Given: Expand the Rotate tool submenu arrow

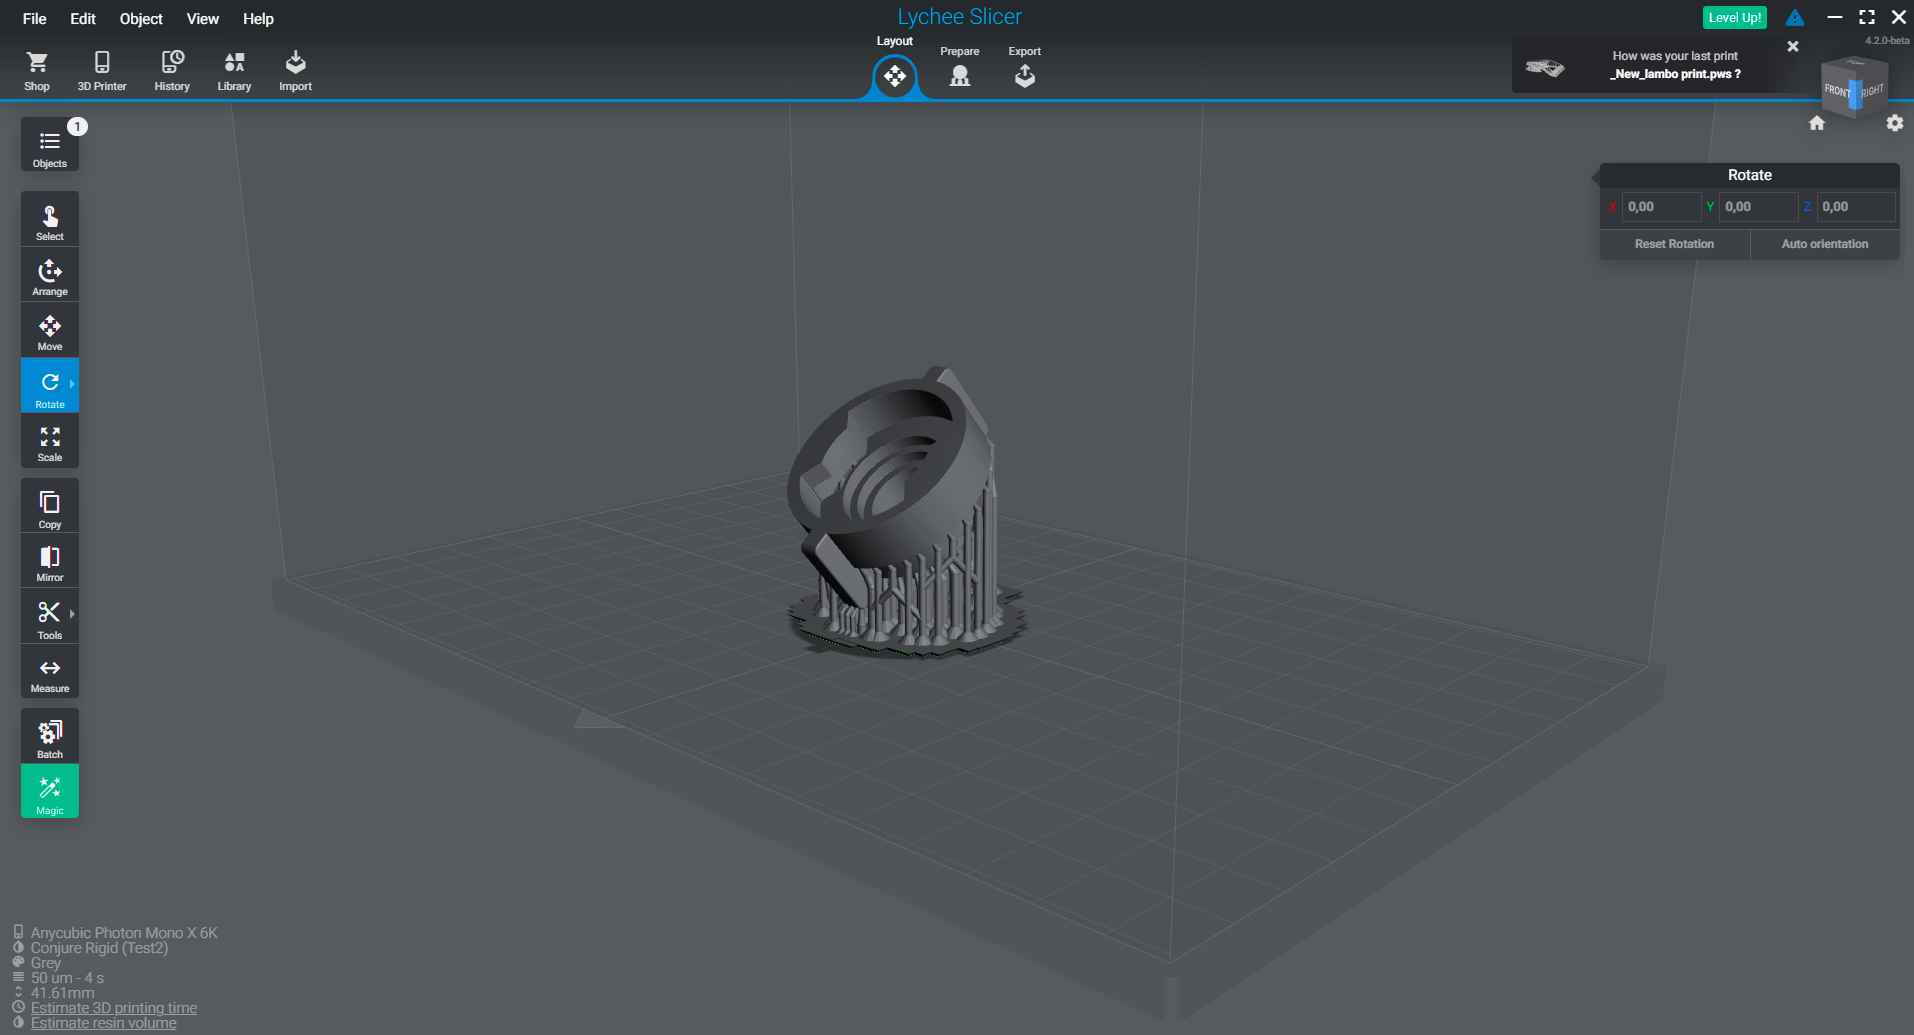Looking at the screenshot, I should coord(72,384).
